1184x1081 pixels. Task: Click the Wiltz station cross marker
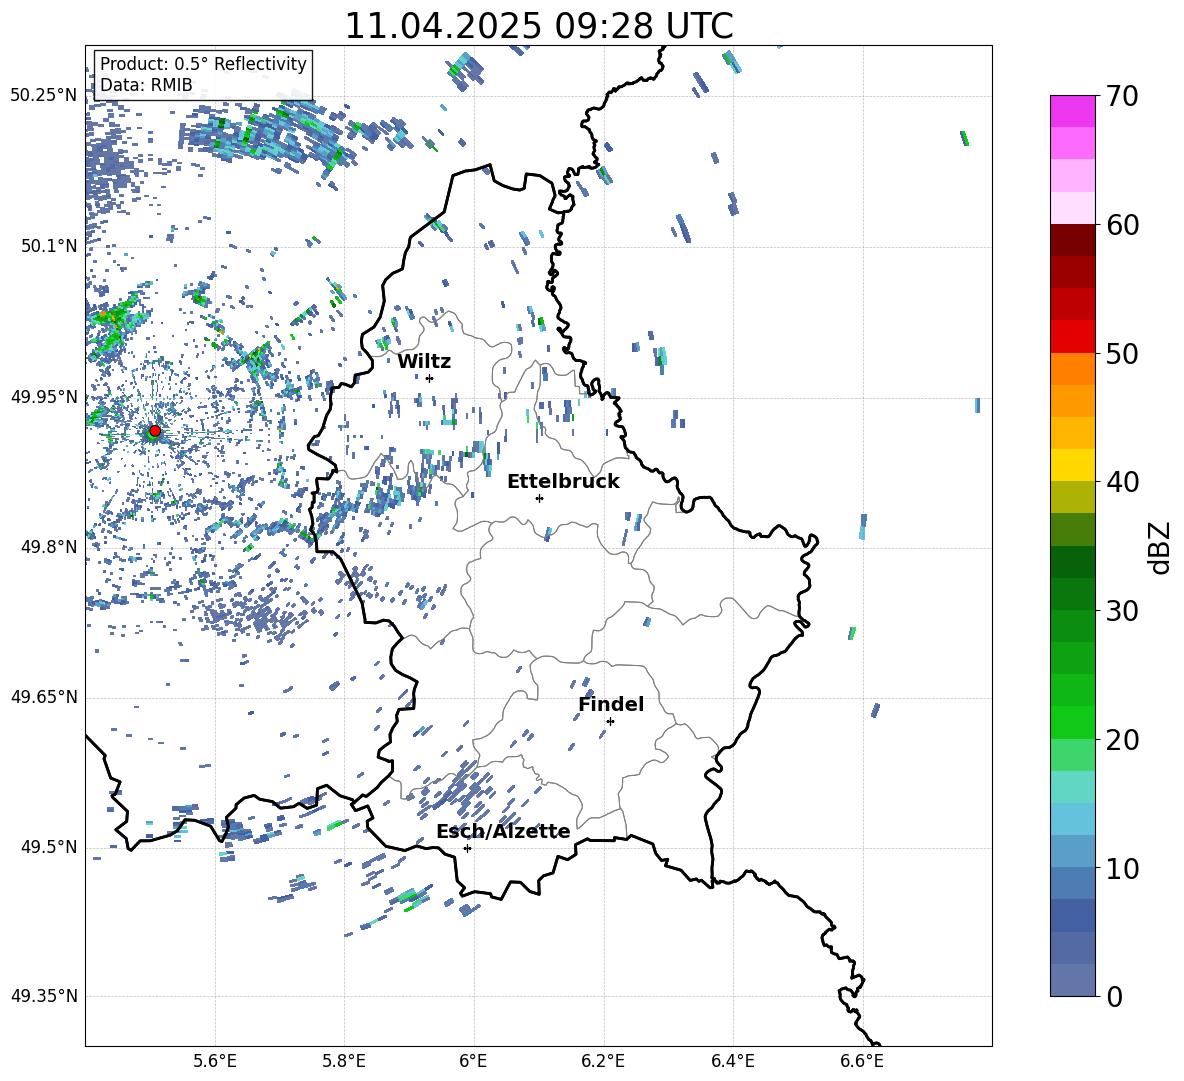(430, 378)
